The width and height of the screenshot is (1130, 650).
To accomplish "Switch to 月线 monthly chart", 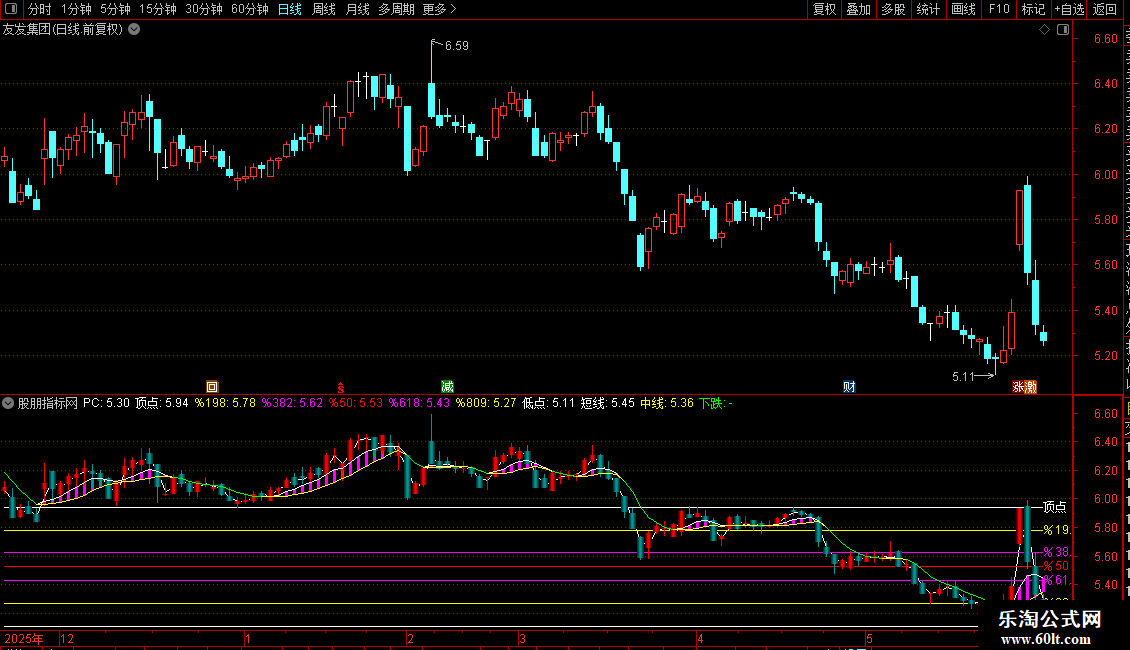I will (x=357, y=9).
